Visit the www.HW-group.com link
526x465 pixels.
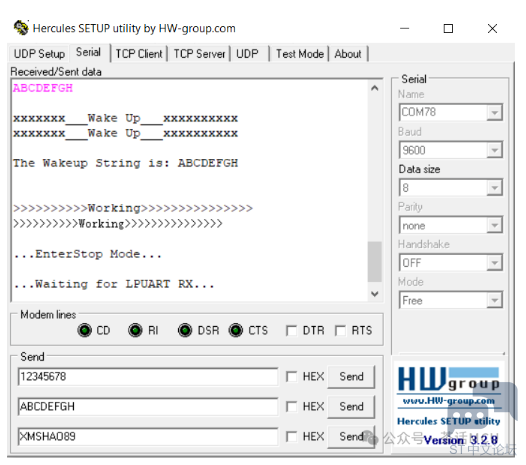click(x=449, y=401)
